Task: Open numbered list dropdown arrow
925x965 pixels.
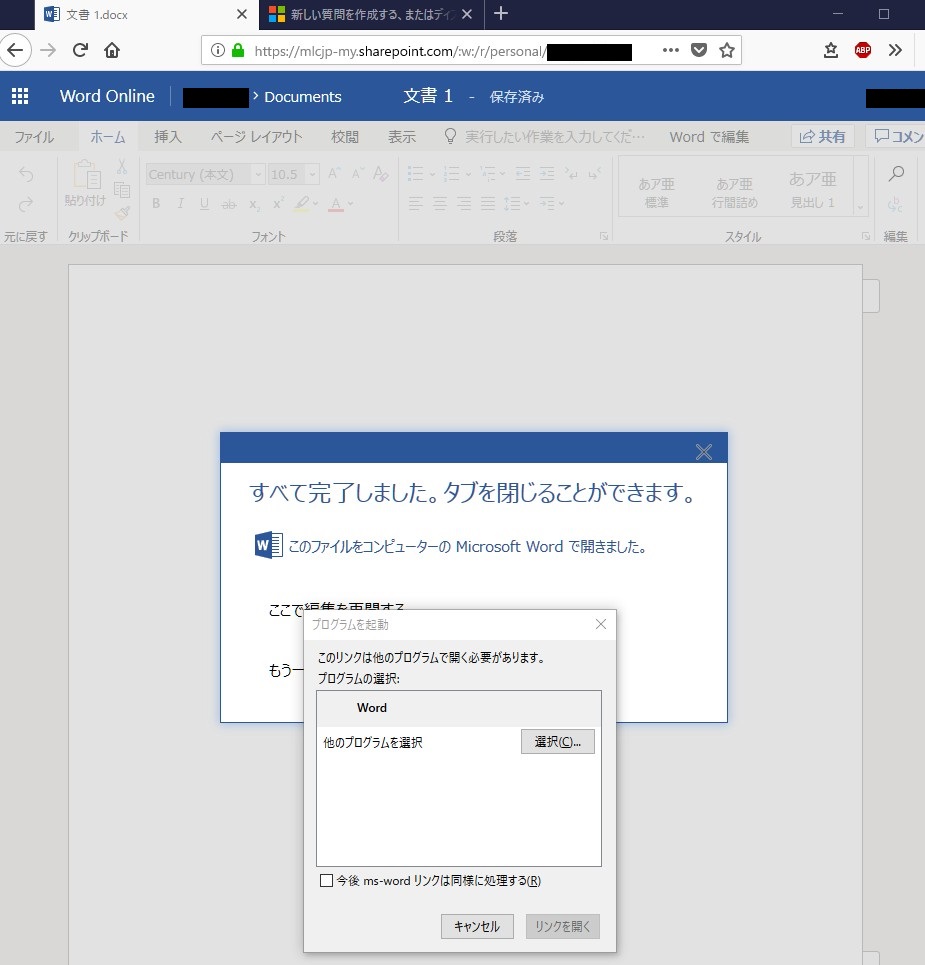Action: 468,174
